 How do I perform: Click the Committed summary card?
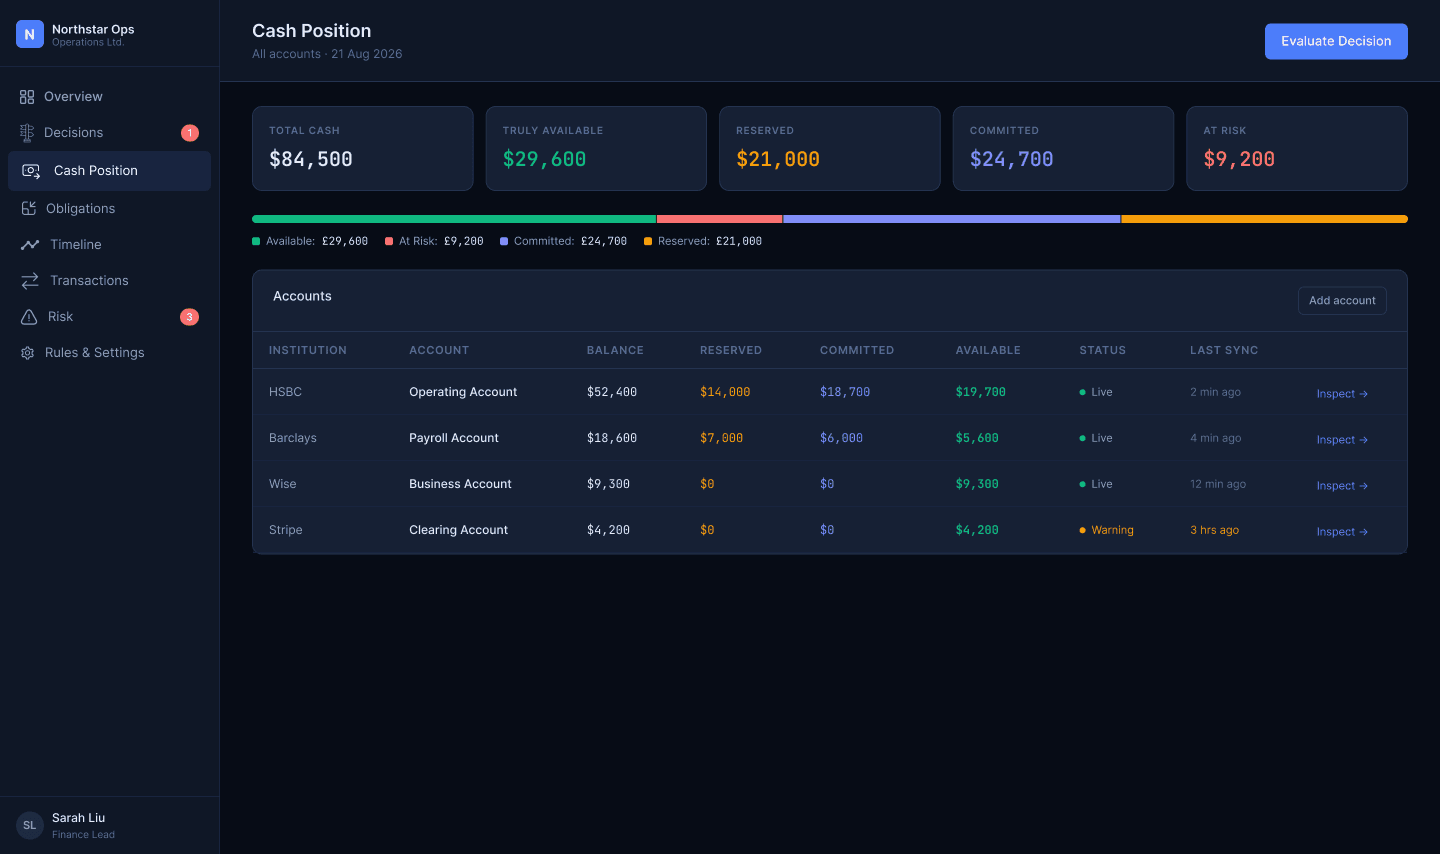1063,149
